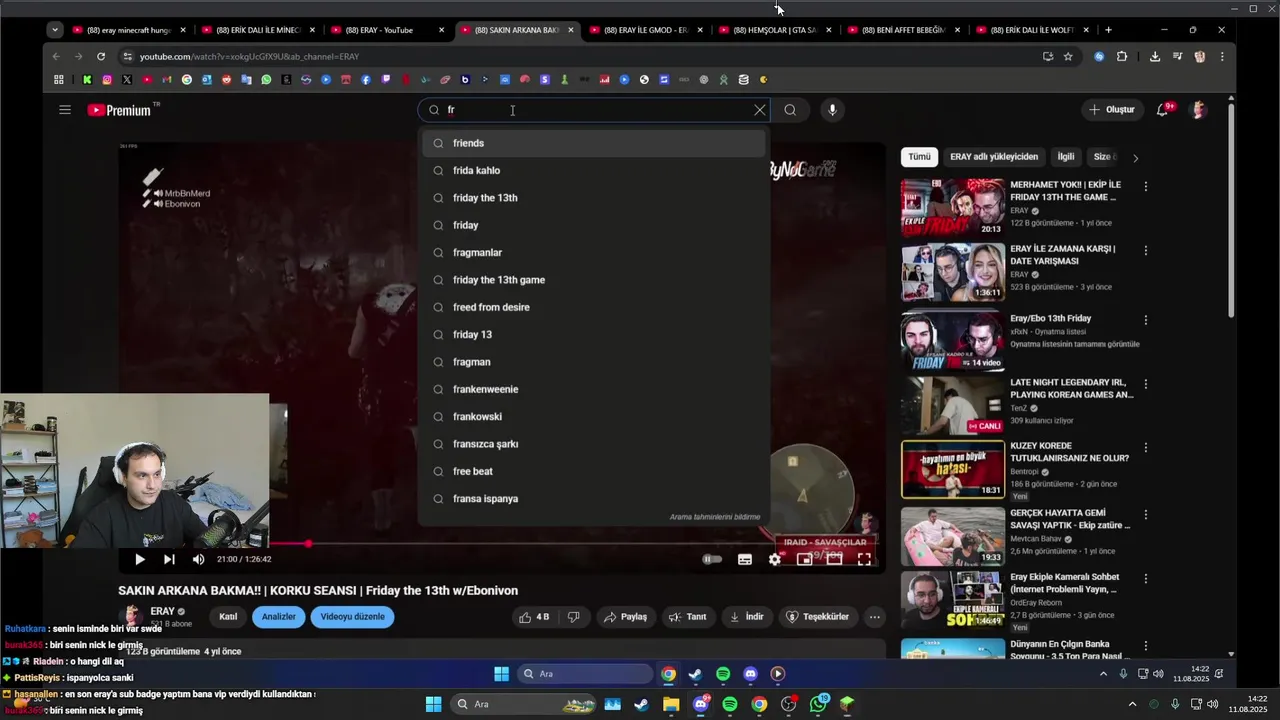Screen dimensions: 1280x720
Task: Open the YouTube guide hamburger menu
Action: 65,110
